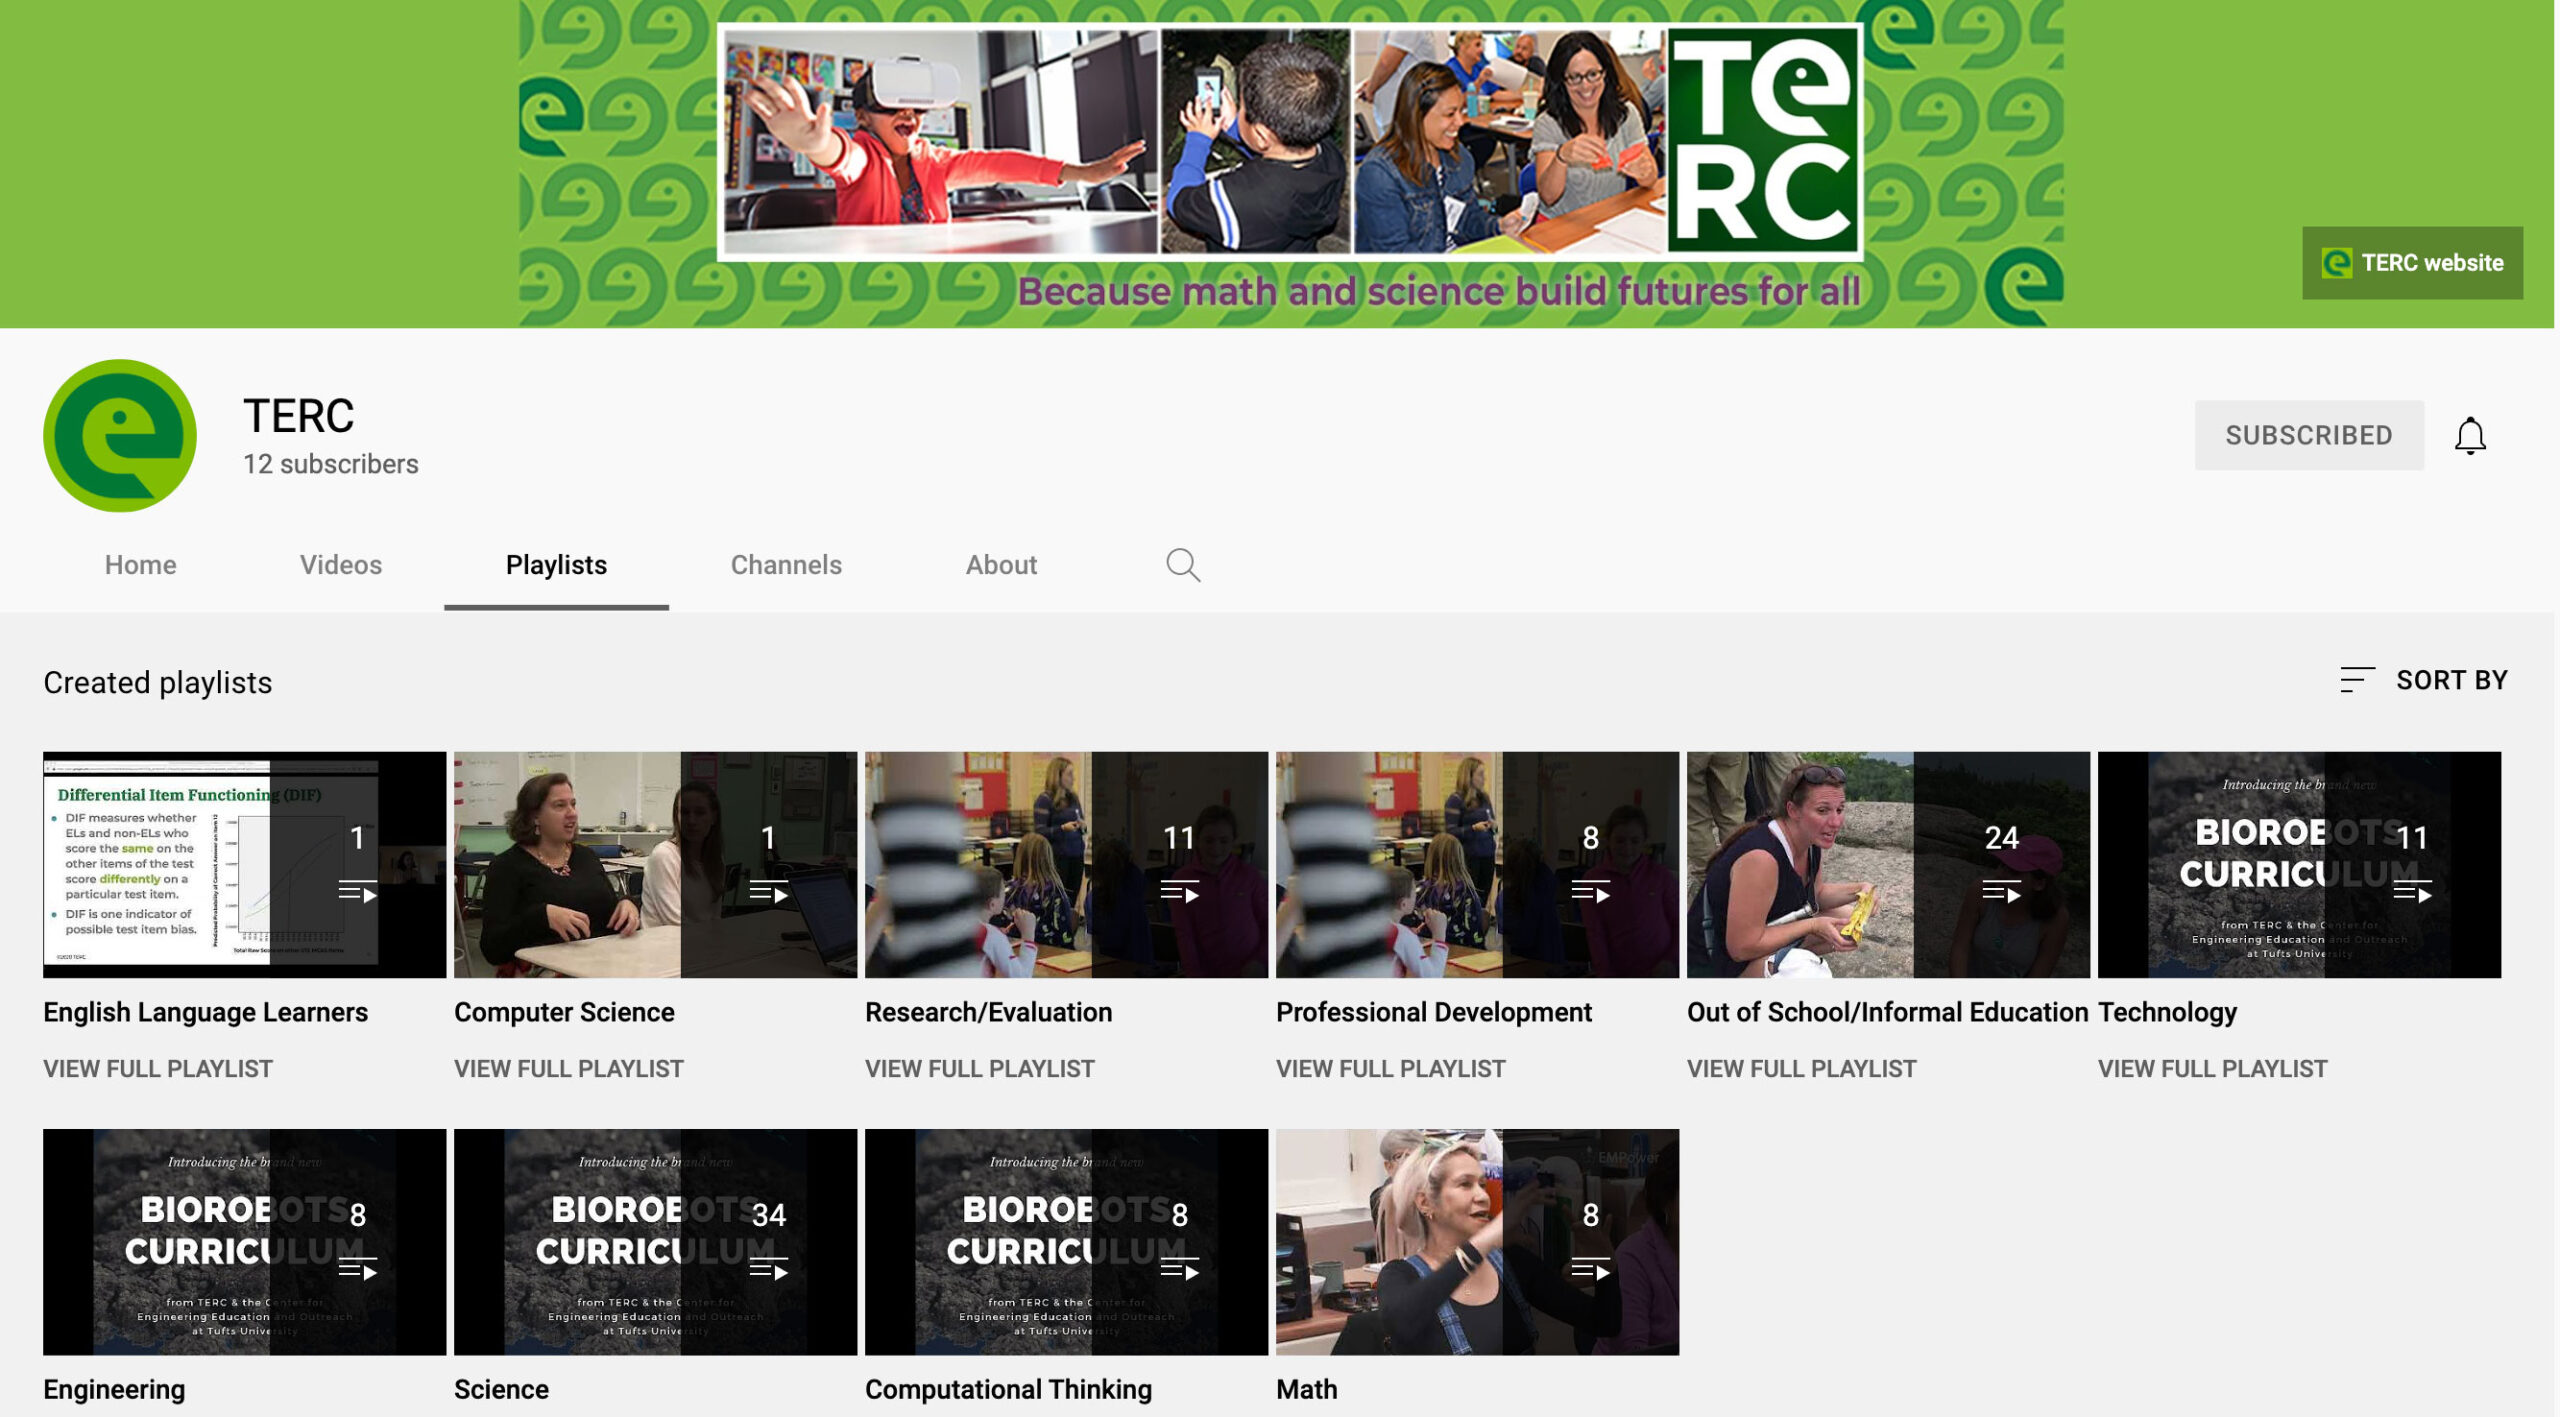Click the Sort By lines icon
This screenshot has width=2560, height=1417.
pyautogui.click(x=2356, y=680)
